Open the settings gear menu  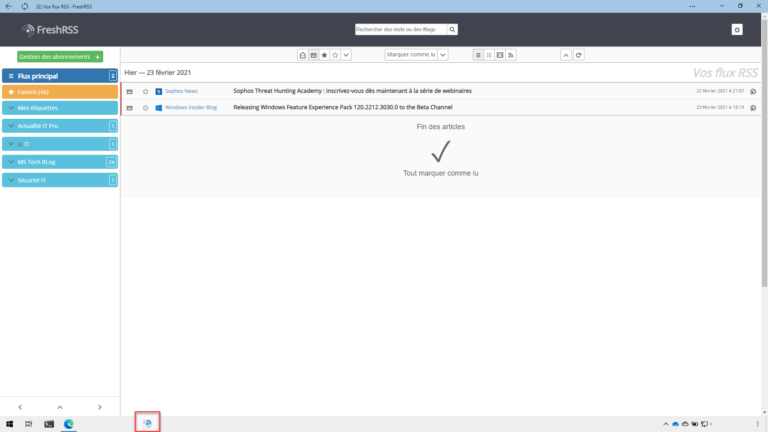737,30
